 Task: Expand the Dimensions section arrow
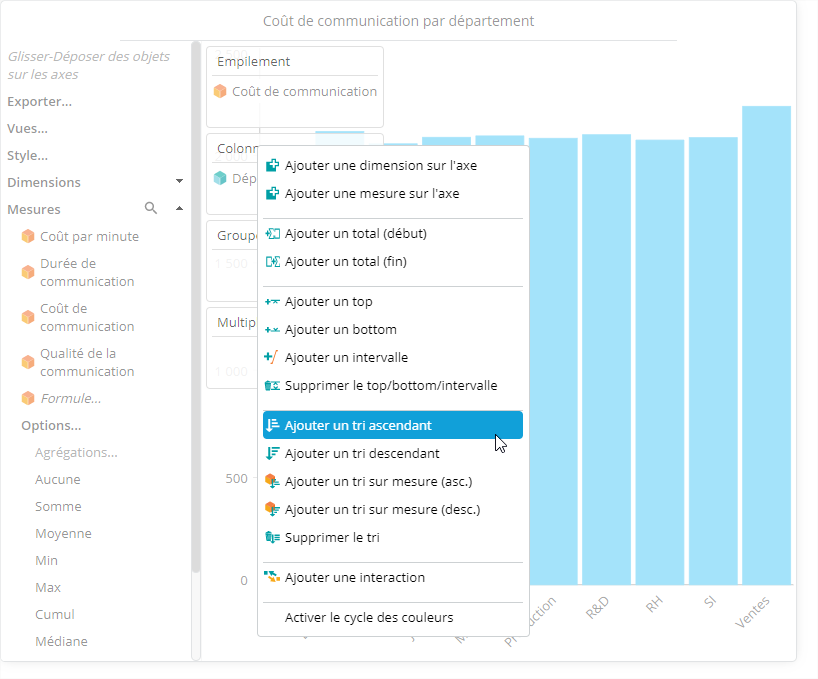[x=179, y=182]
